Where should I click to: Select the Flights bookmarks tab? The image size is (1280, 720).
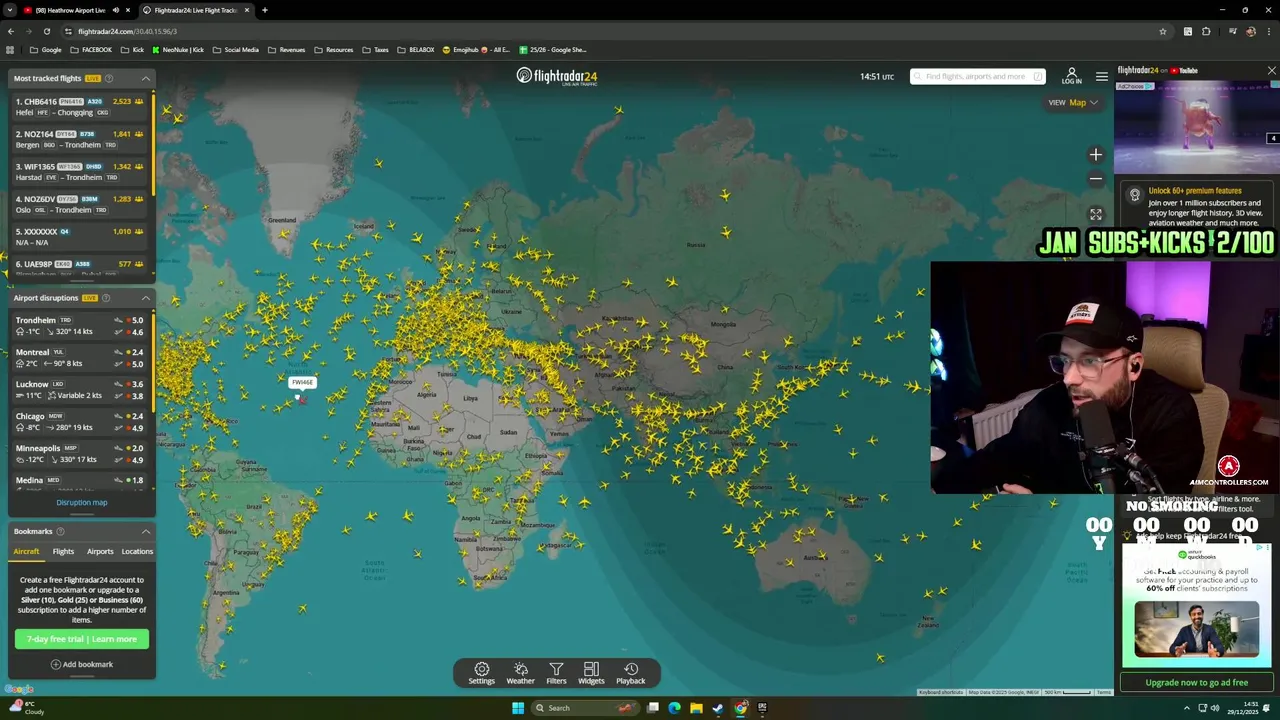pos(63,551)
